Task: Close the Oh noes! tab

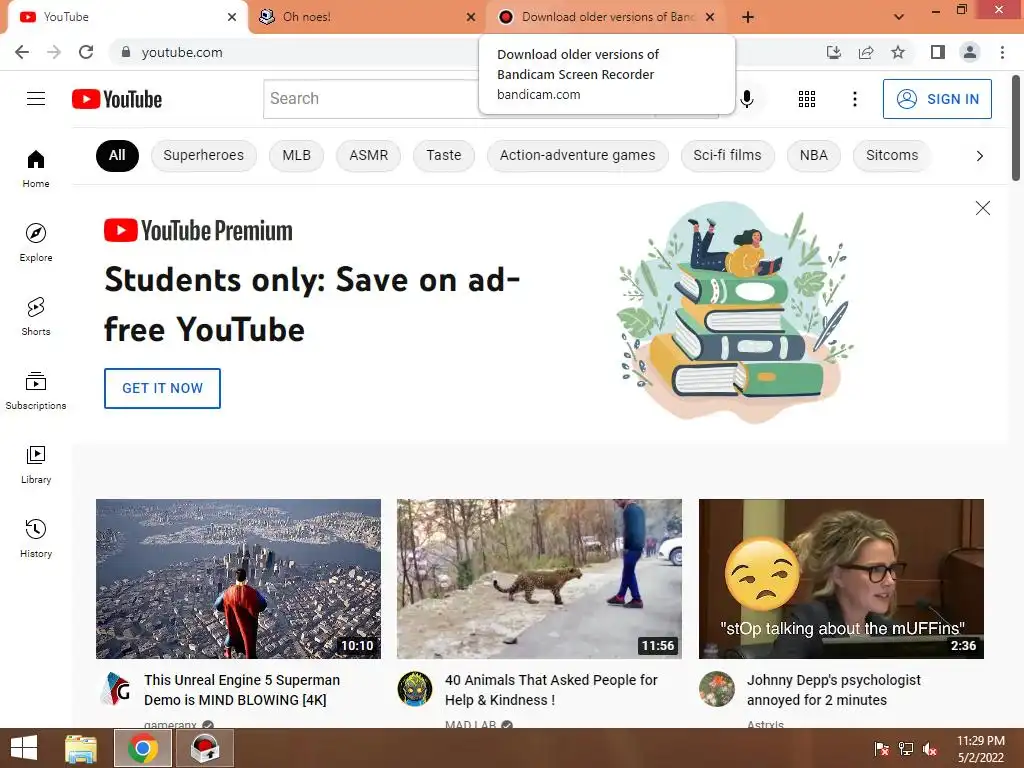Action: click(x=471, y=17)
